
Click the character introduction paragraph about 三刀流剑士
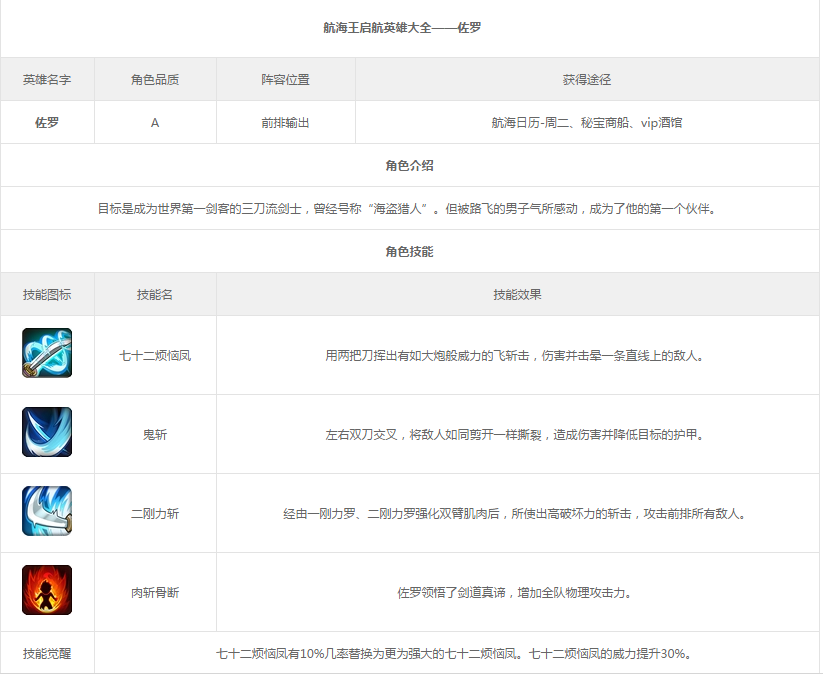point(407,209)
